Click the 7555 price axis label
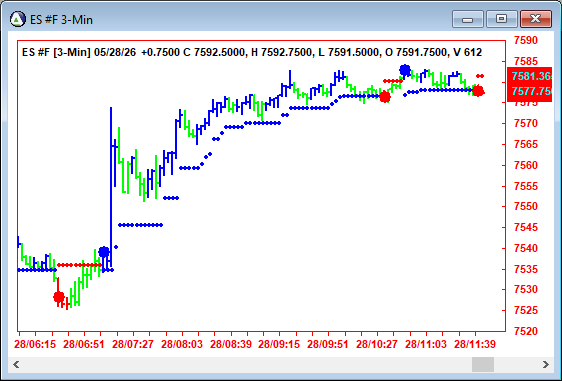This screenshot has width=562, height=381. tap(526, 186)
